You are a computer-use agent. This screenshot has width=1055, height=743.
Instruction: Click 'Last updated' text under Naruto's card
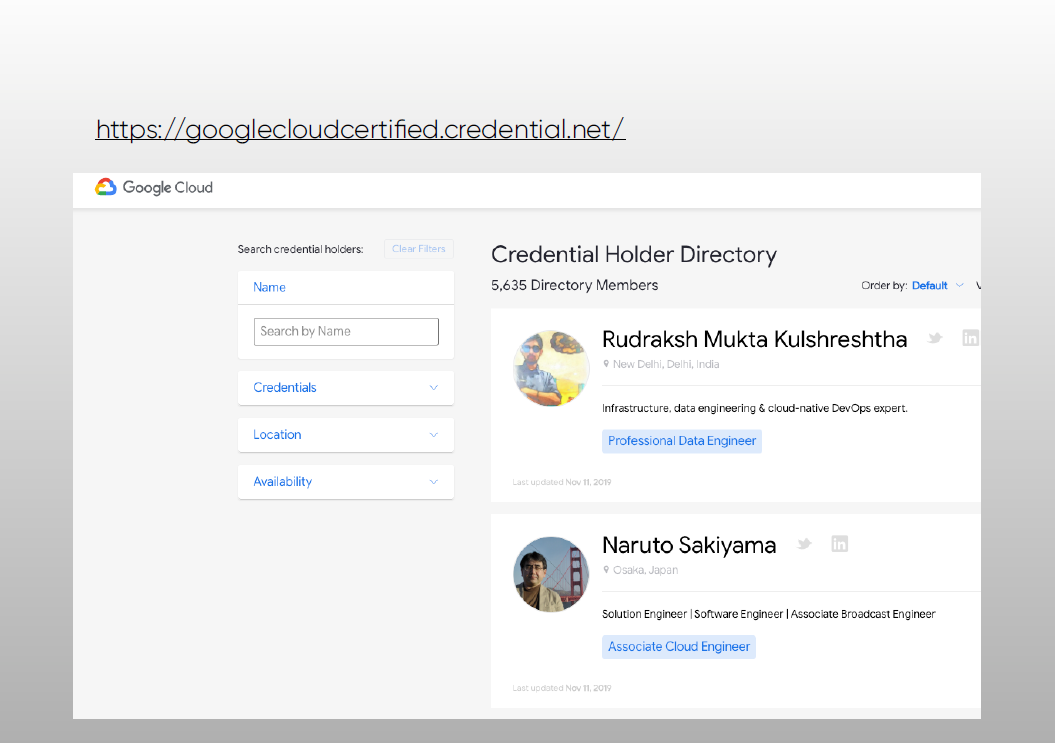click(562, 688)
